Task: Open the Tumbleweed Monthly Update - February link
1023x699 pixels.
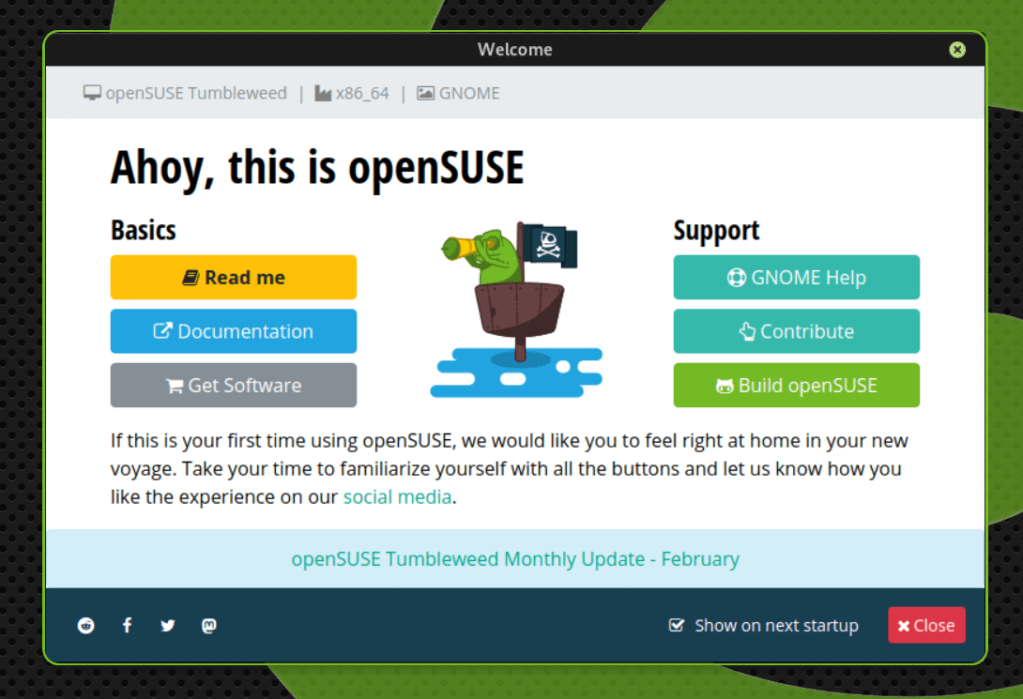Action: point(515,559)
